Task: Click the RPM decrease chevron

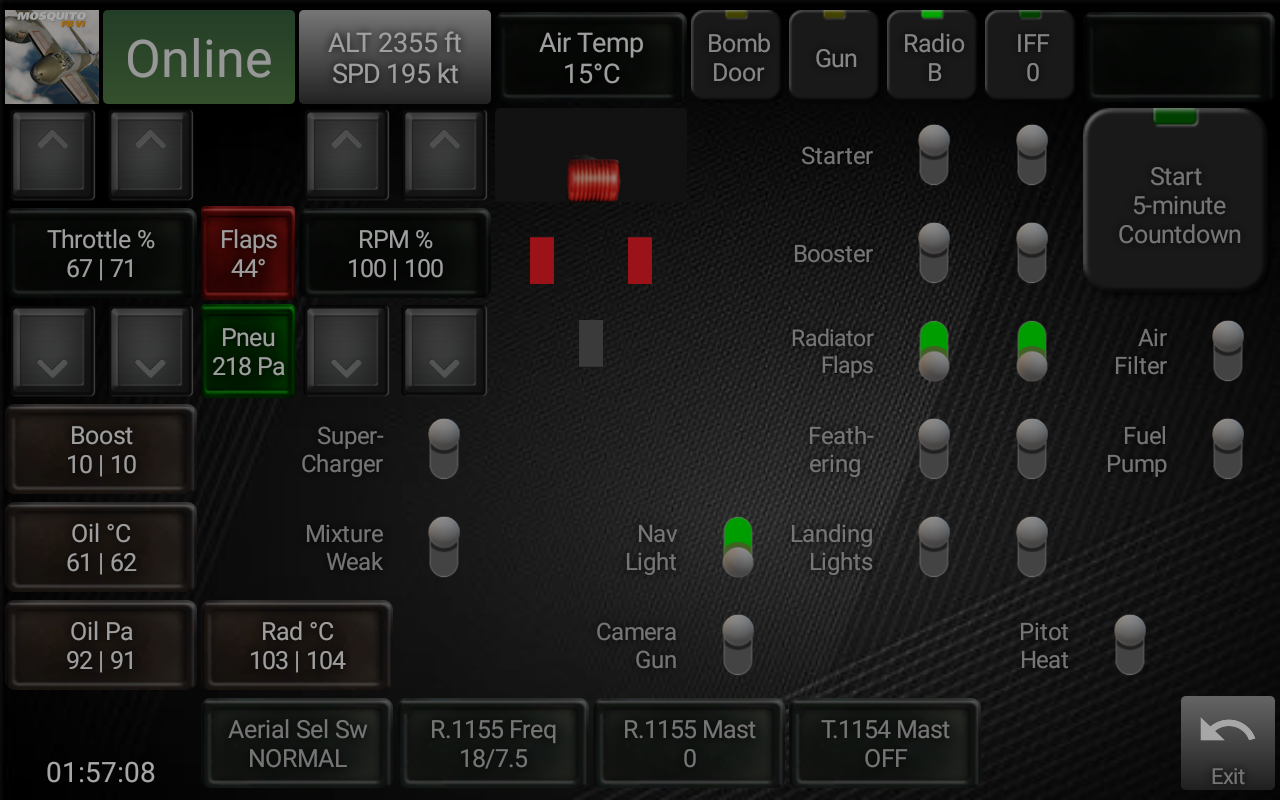Action: coord(347,351)
